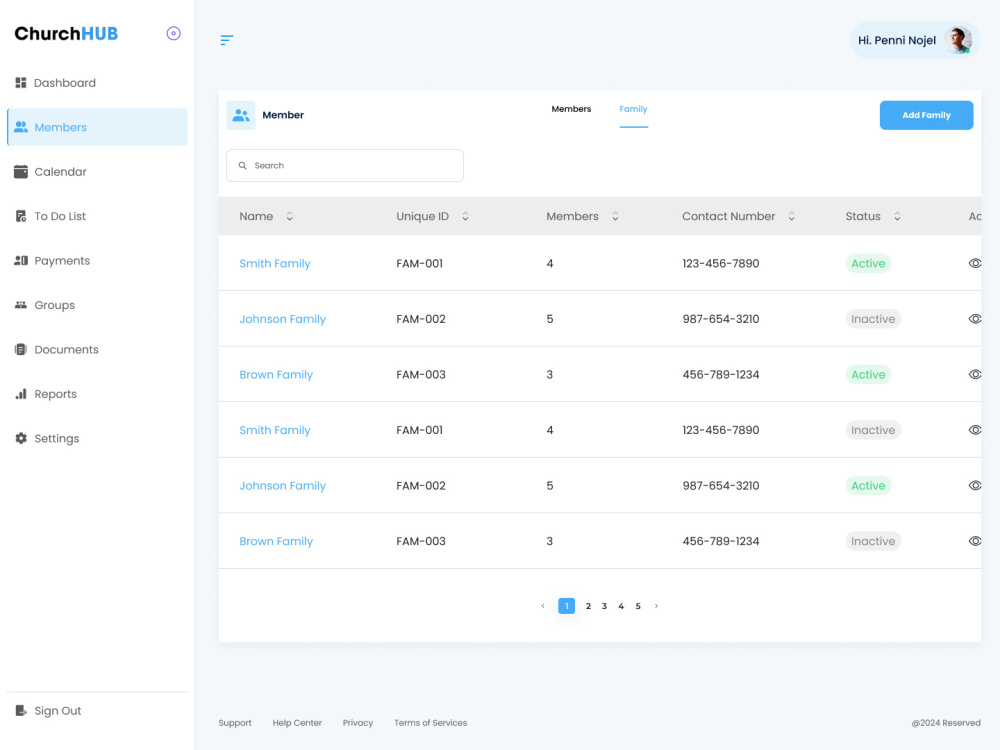View Inactive Smith Family row eye icon
This screenshot has height=750, width=1000.
tap(974, 430)
